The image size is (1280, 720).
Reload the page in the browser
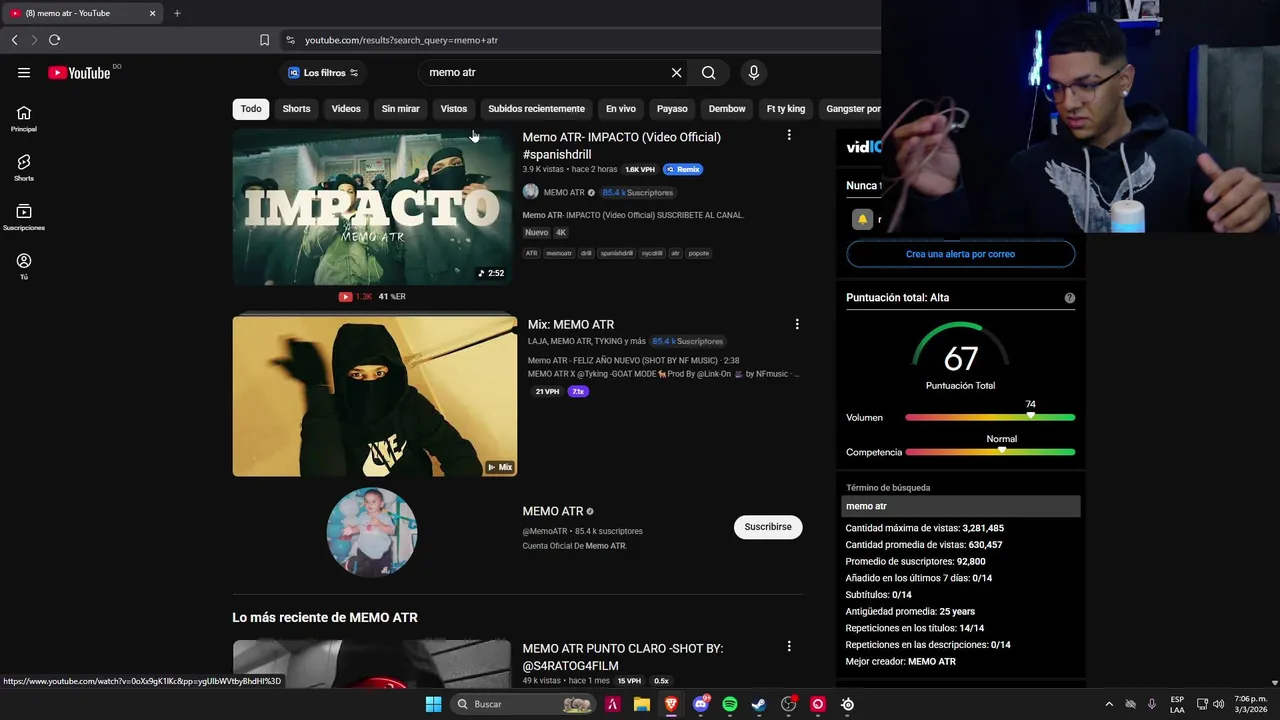[x=54, y=40]
